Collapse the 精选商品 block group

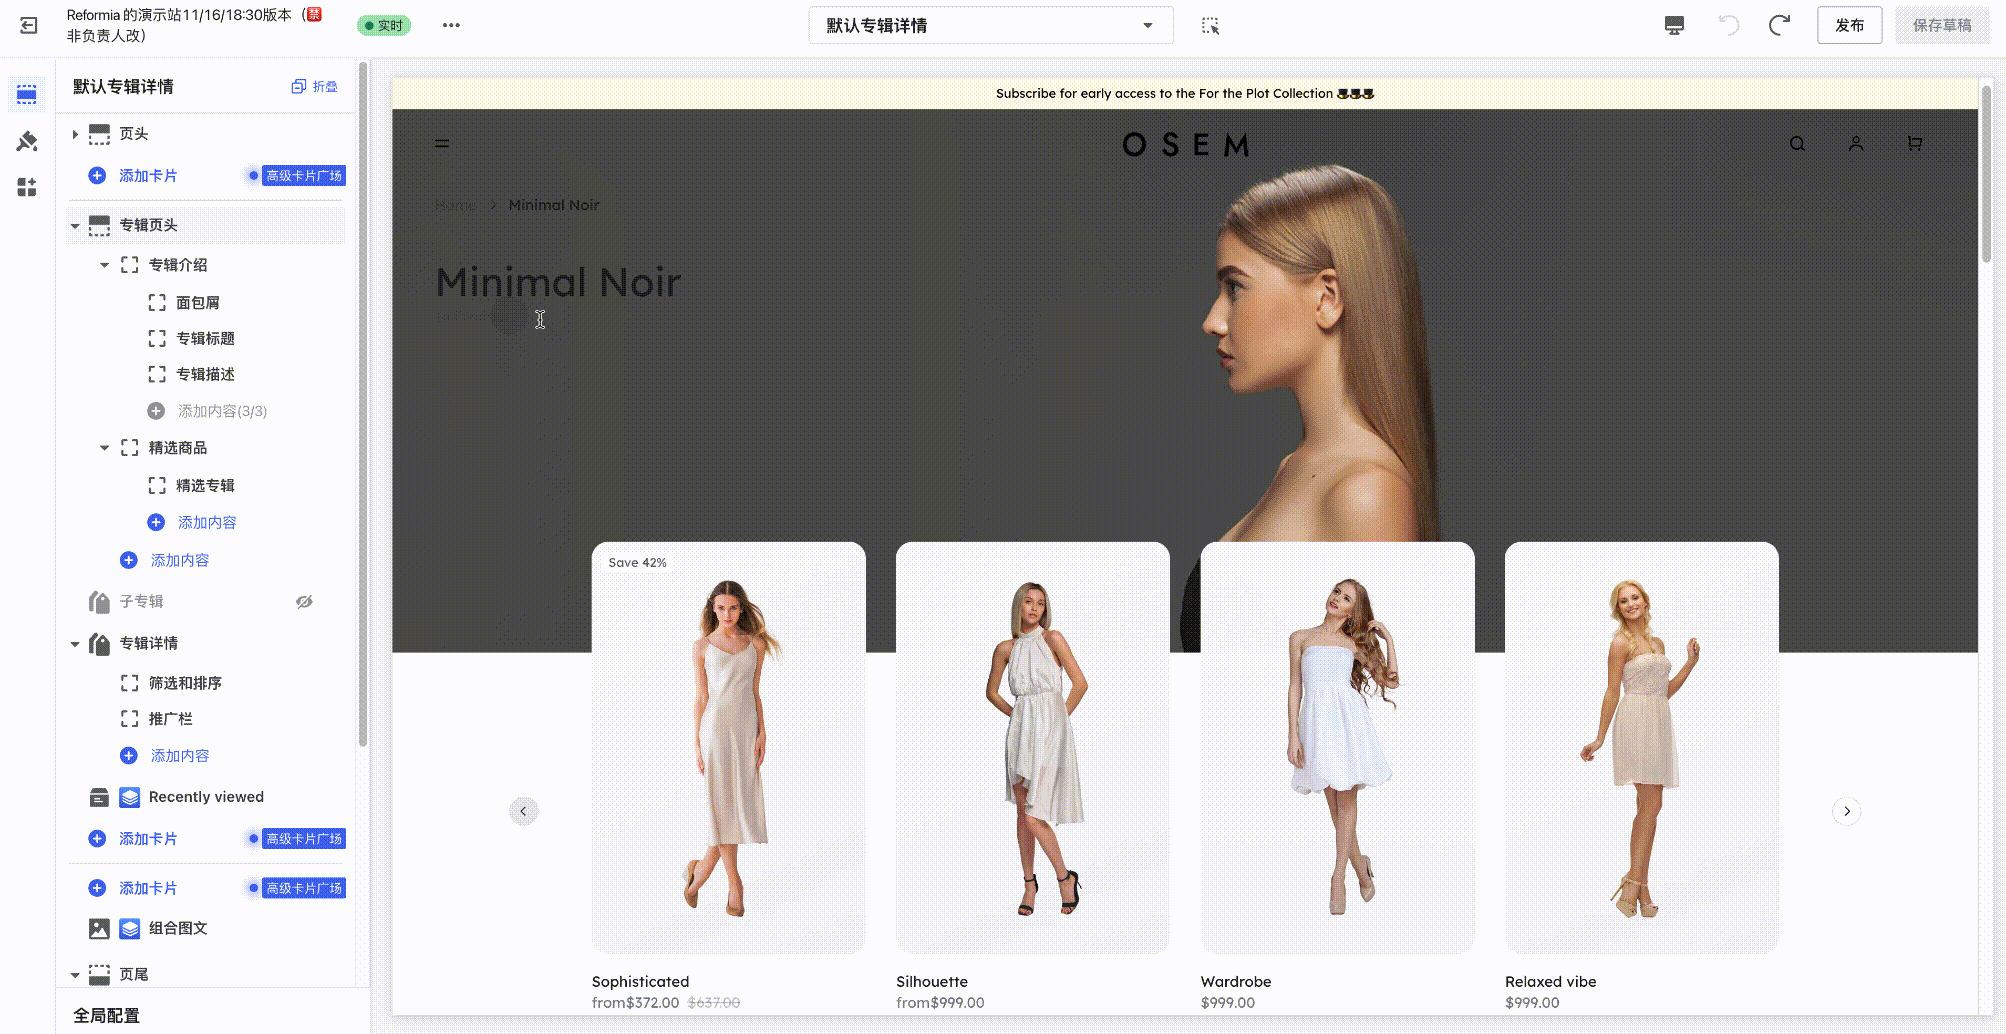(104, 448)
